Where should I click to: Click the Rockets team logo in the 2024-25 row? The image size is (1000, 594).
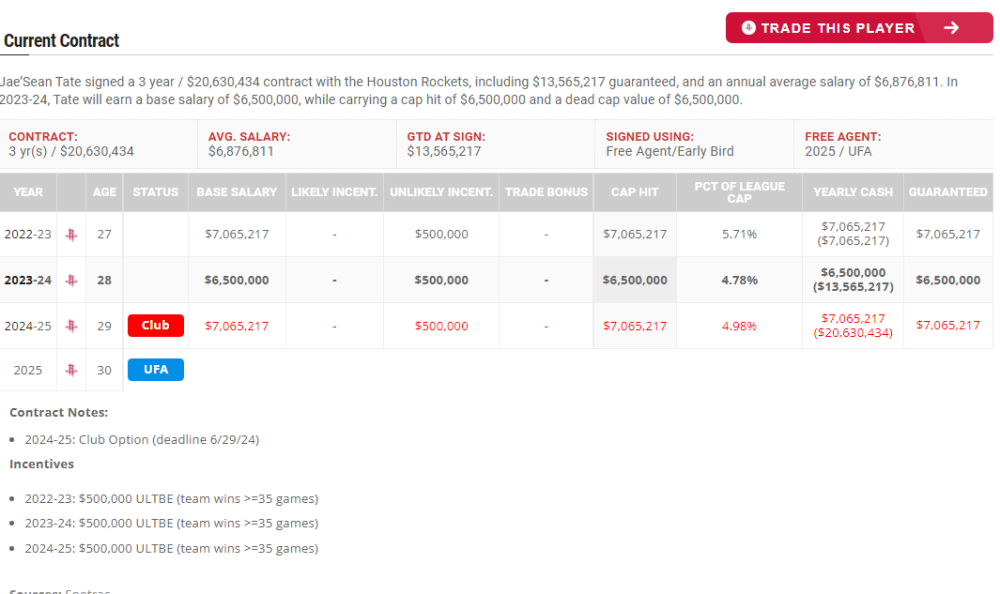tap(71, 326)
